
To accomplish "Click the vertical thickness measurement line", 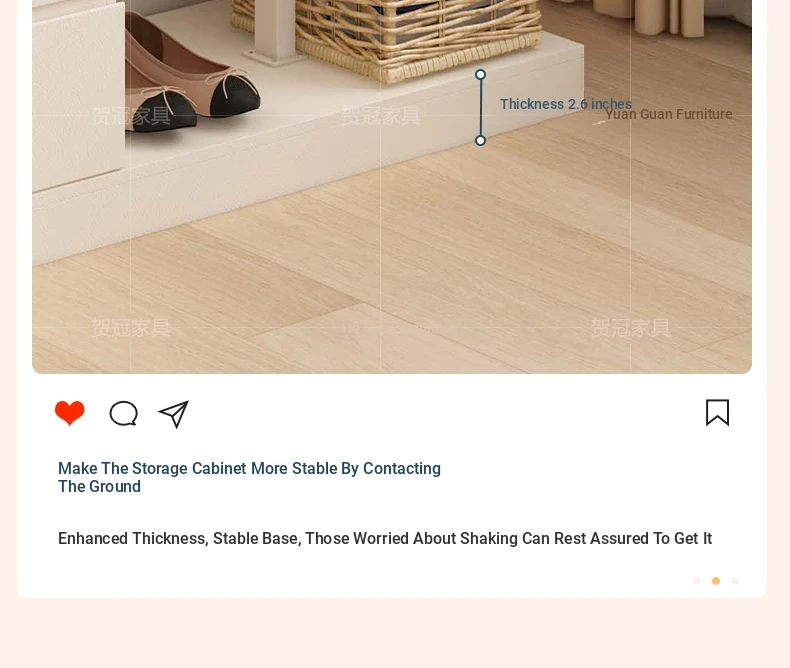I will point(481,107).
